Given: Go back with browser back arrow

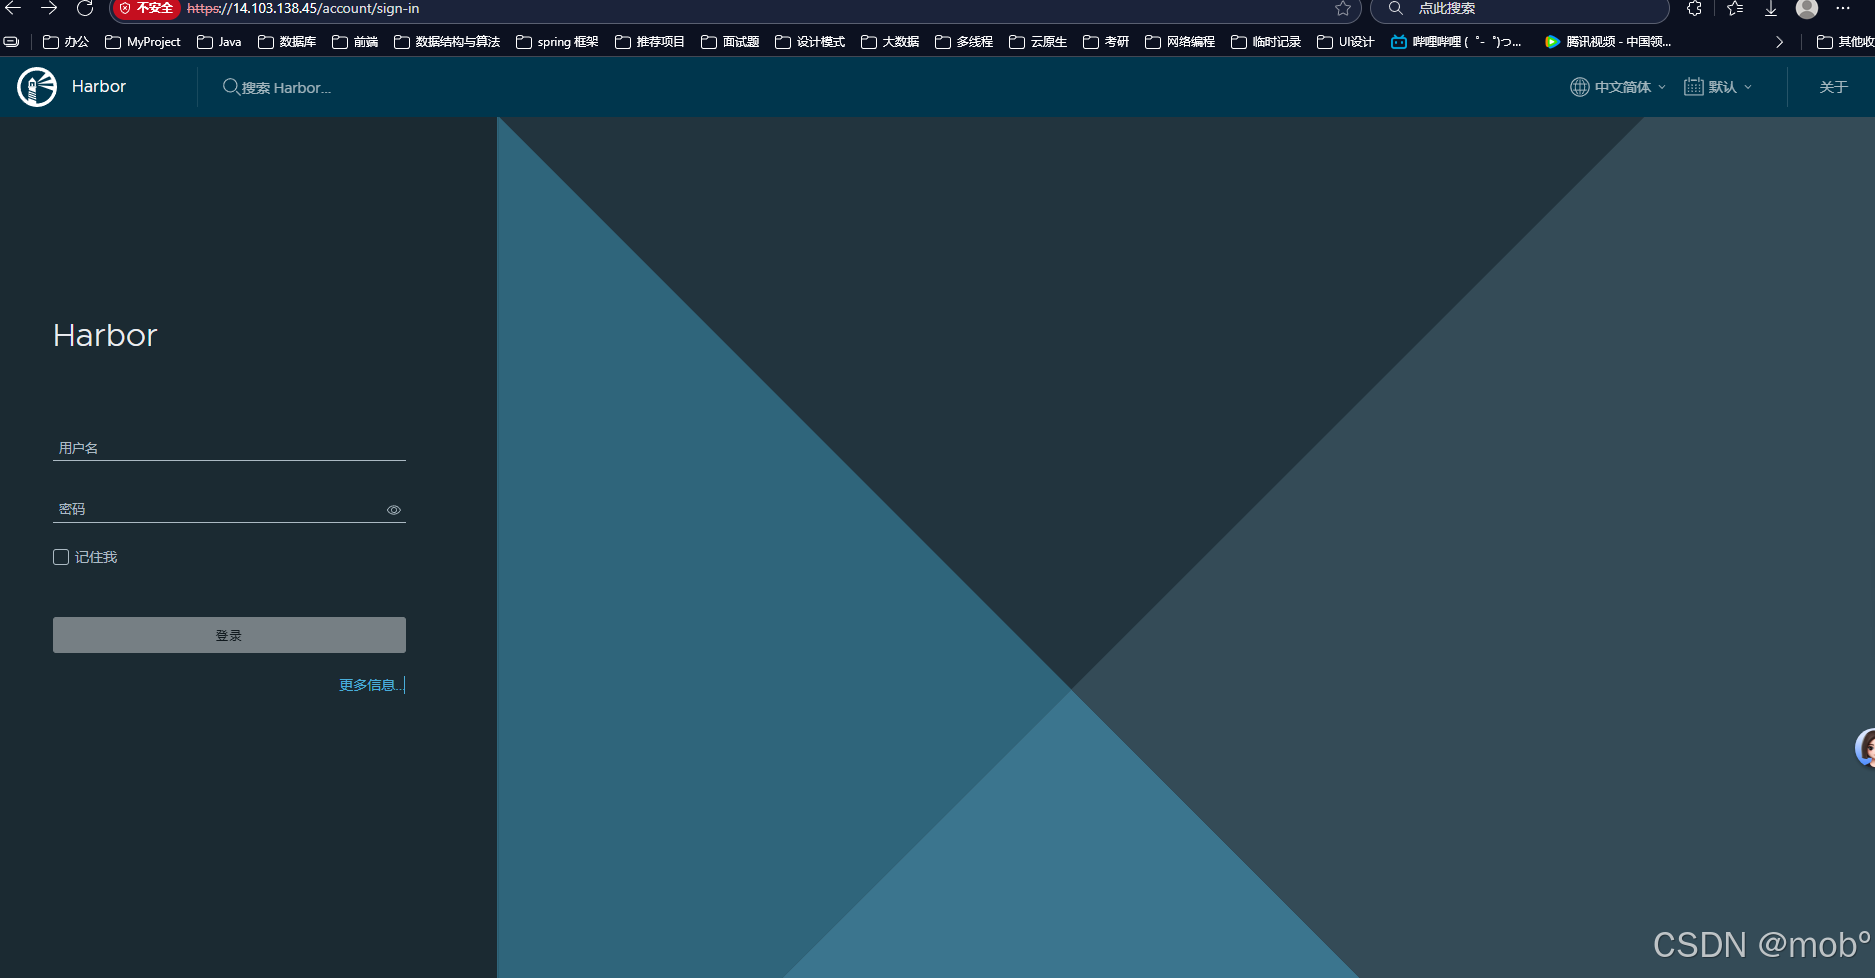Looking at the screenshot, I should (13, 8).
